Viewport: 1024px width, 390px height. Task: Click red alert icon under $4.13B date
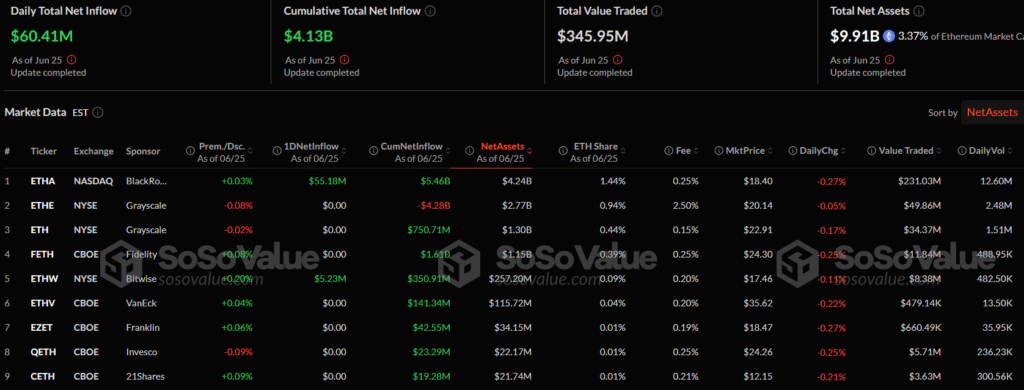pos(345,59)
